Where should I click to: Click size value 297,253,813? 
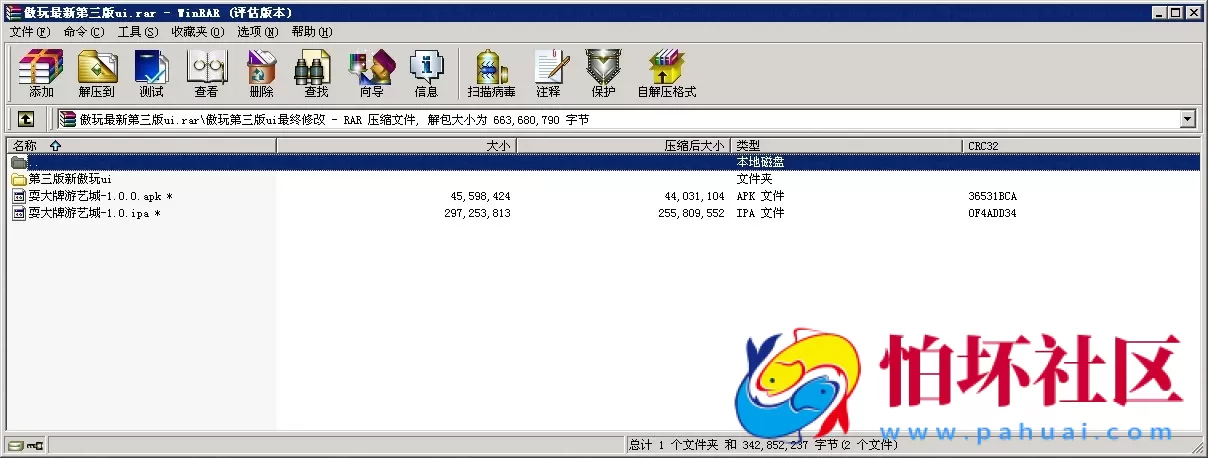click(x=477, y=213)
